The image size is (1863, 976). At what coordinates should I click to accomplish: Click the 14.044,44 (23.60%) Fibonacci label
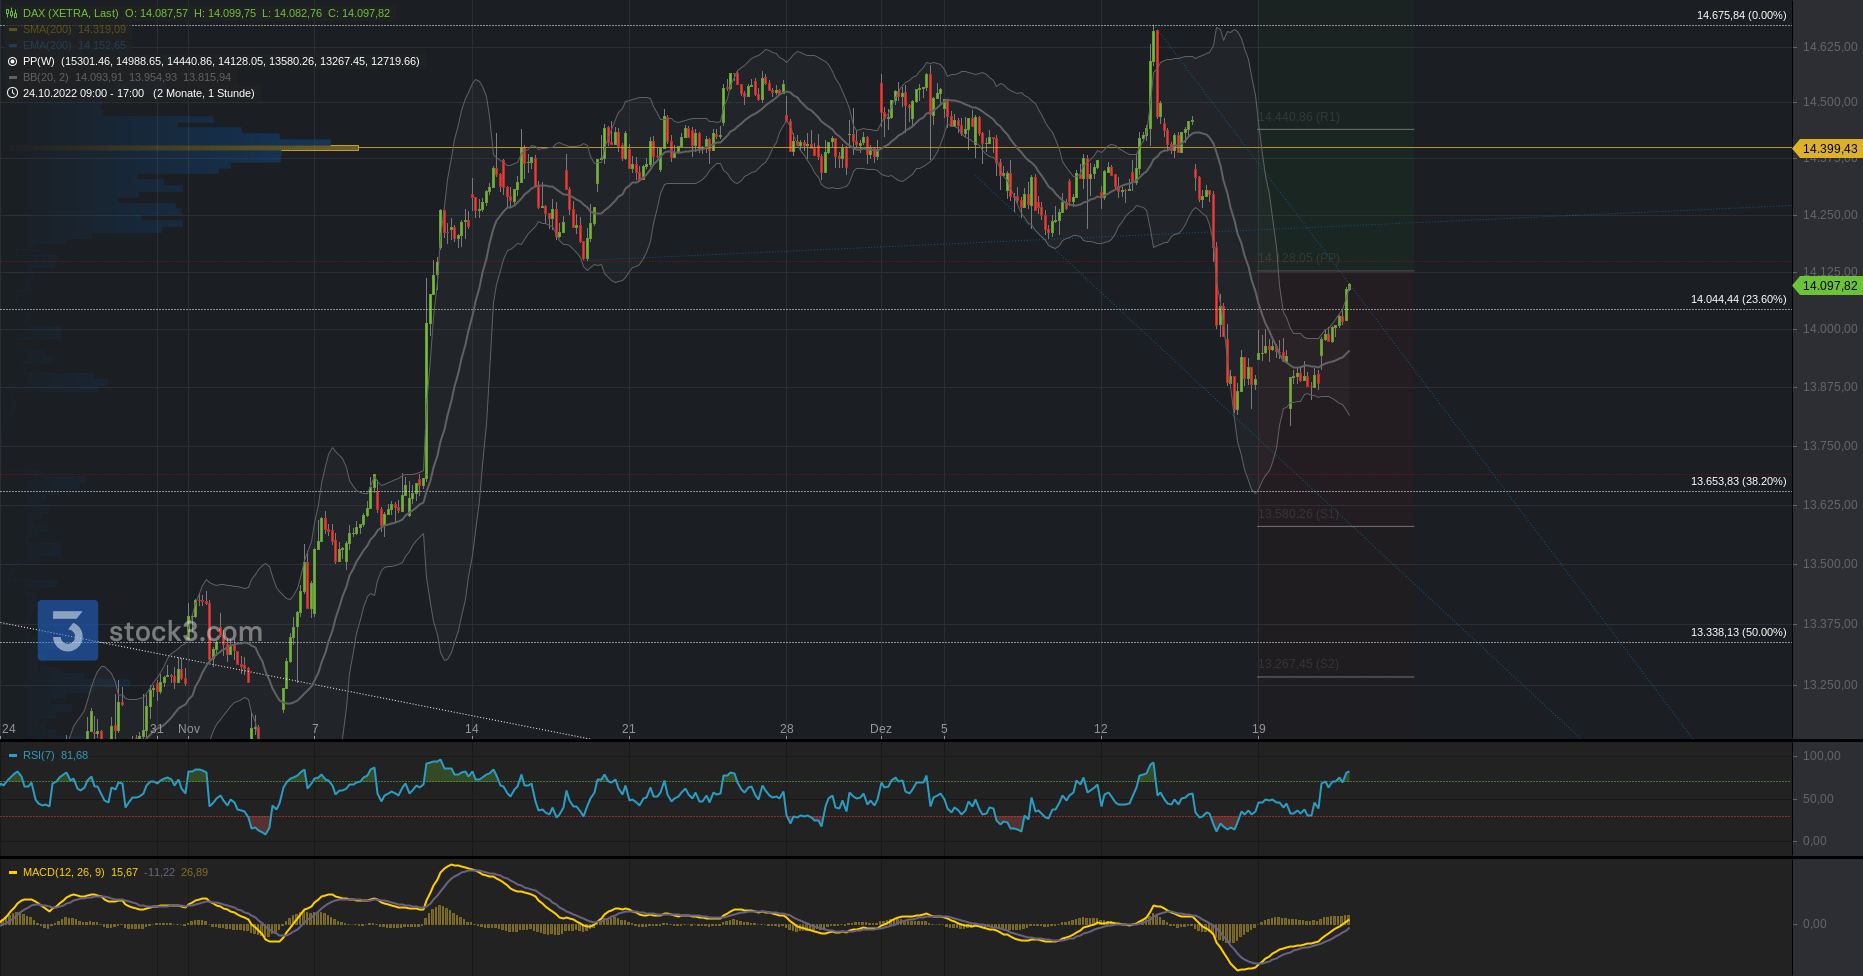[x=1738, y=299]
